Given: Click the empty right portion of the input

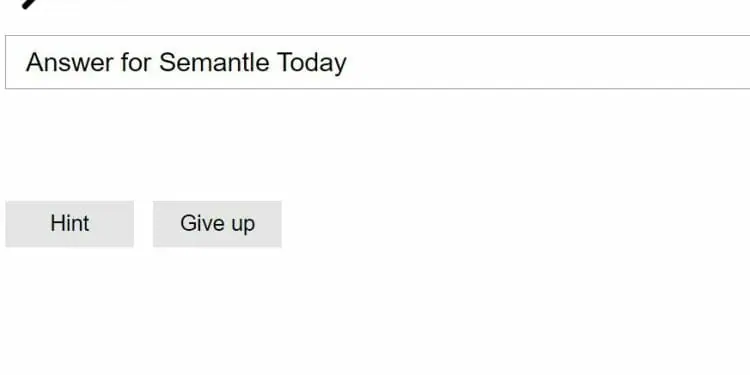Looking at the screenshot, I should tap(550, 62).
